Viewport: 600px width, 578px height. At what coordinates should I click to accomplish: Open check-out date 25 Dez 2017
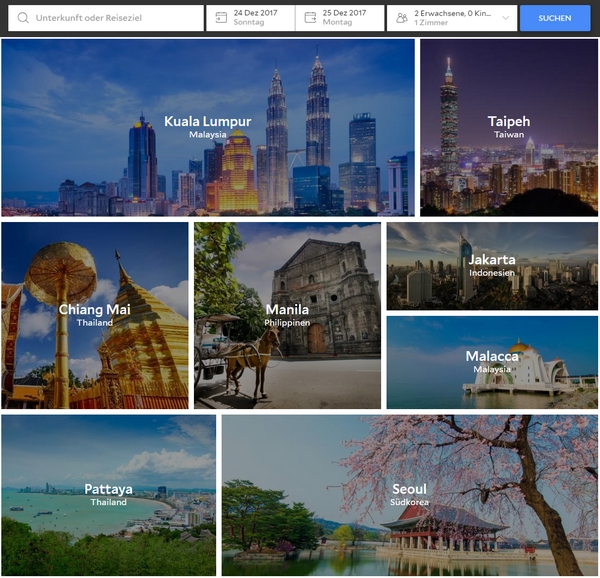click(x=346, y=18)
